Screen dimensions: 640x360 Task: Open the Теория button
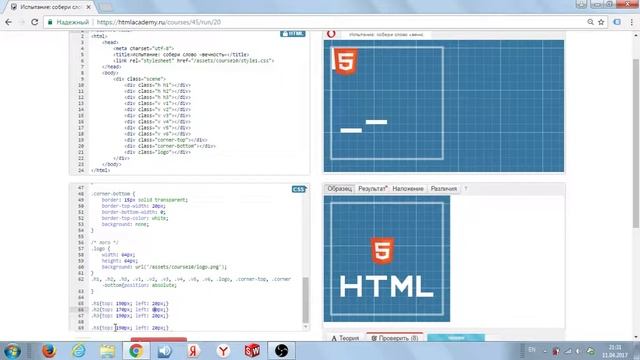(x=345, y=338)
